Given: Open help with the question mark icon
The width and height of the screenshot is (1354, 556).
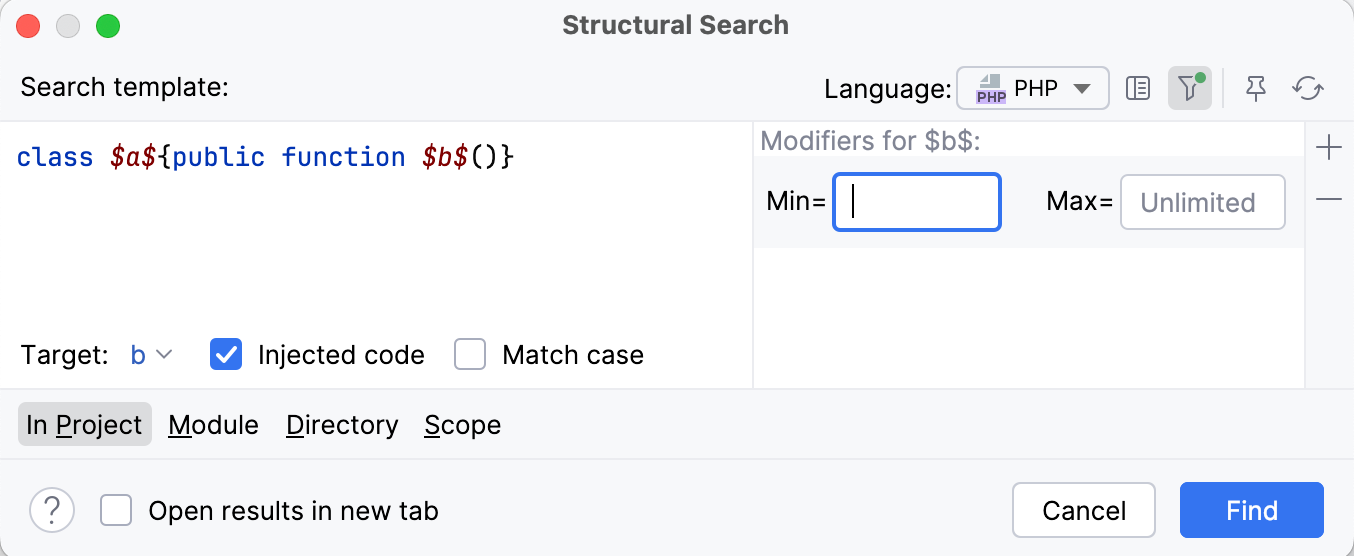Looking at the screenshot, I should (x=52, y=511).
